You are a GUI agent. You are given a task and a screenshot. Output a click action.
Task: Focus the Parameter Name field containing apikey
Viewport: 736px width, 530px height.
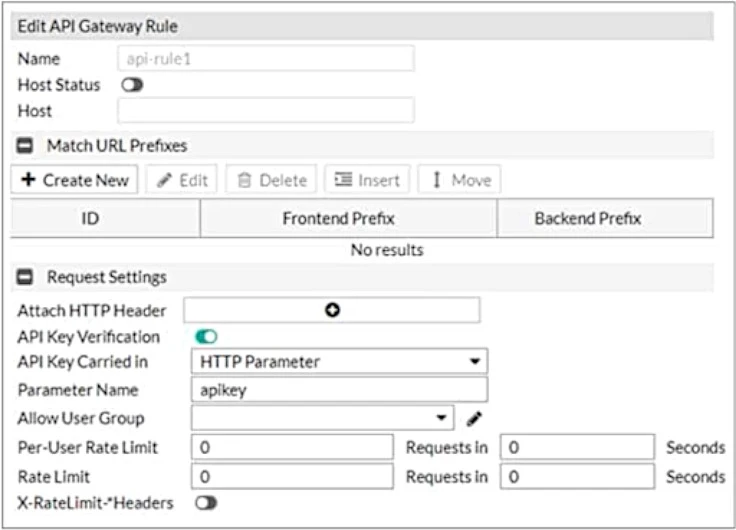[338, 390]
